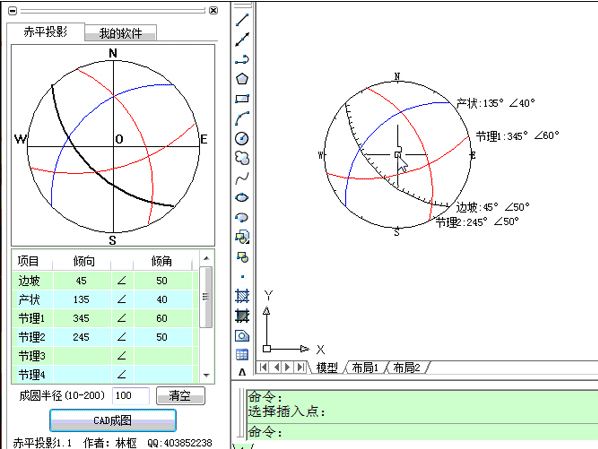The width and height of the screenshot is (598, 449).
Task: Click the empty 节理3 dip direction cell
Action: coord(82,356)
